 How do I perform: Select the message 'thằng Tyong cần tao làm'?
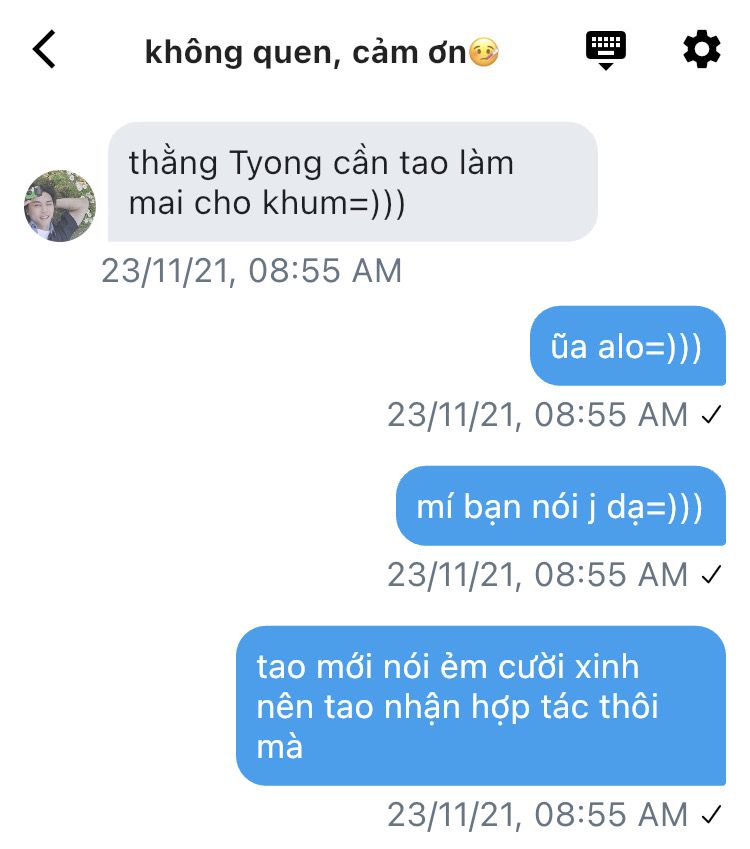[353, 182]
